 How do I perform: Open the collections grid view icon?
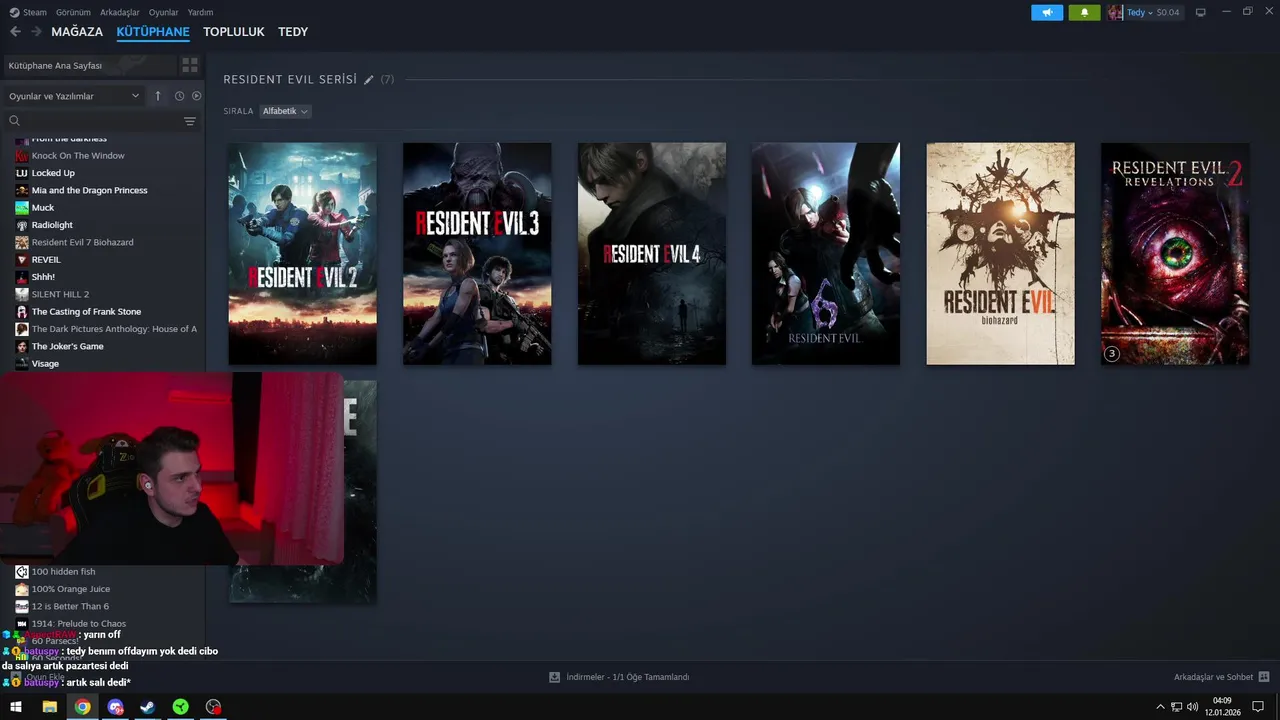coord(189,65)
